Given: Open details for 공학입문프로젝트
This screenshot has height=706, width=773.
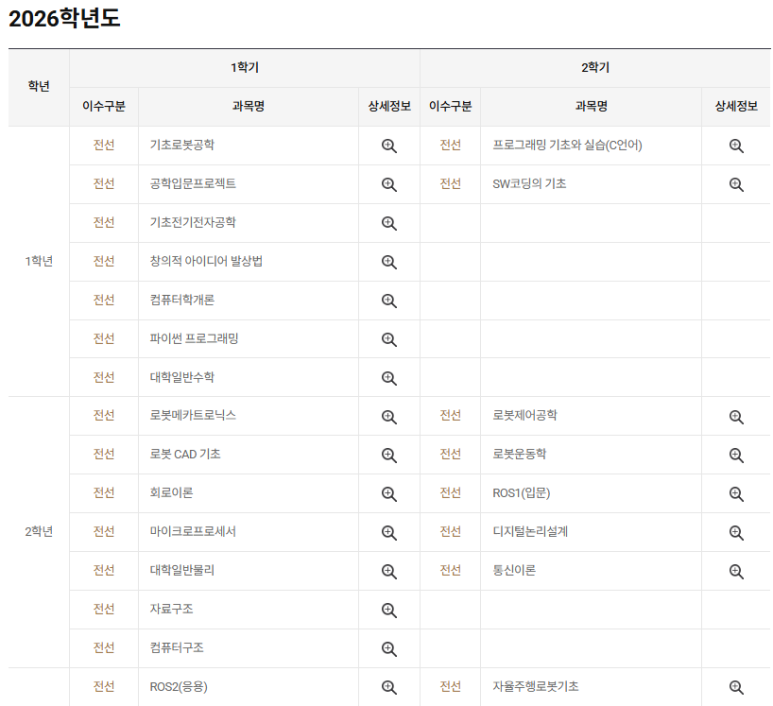Looking at the screenshot, I should 389,184.
